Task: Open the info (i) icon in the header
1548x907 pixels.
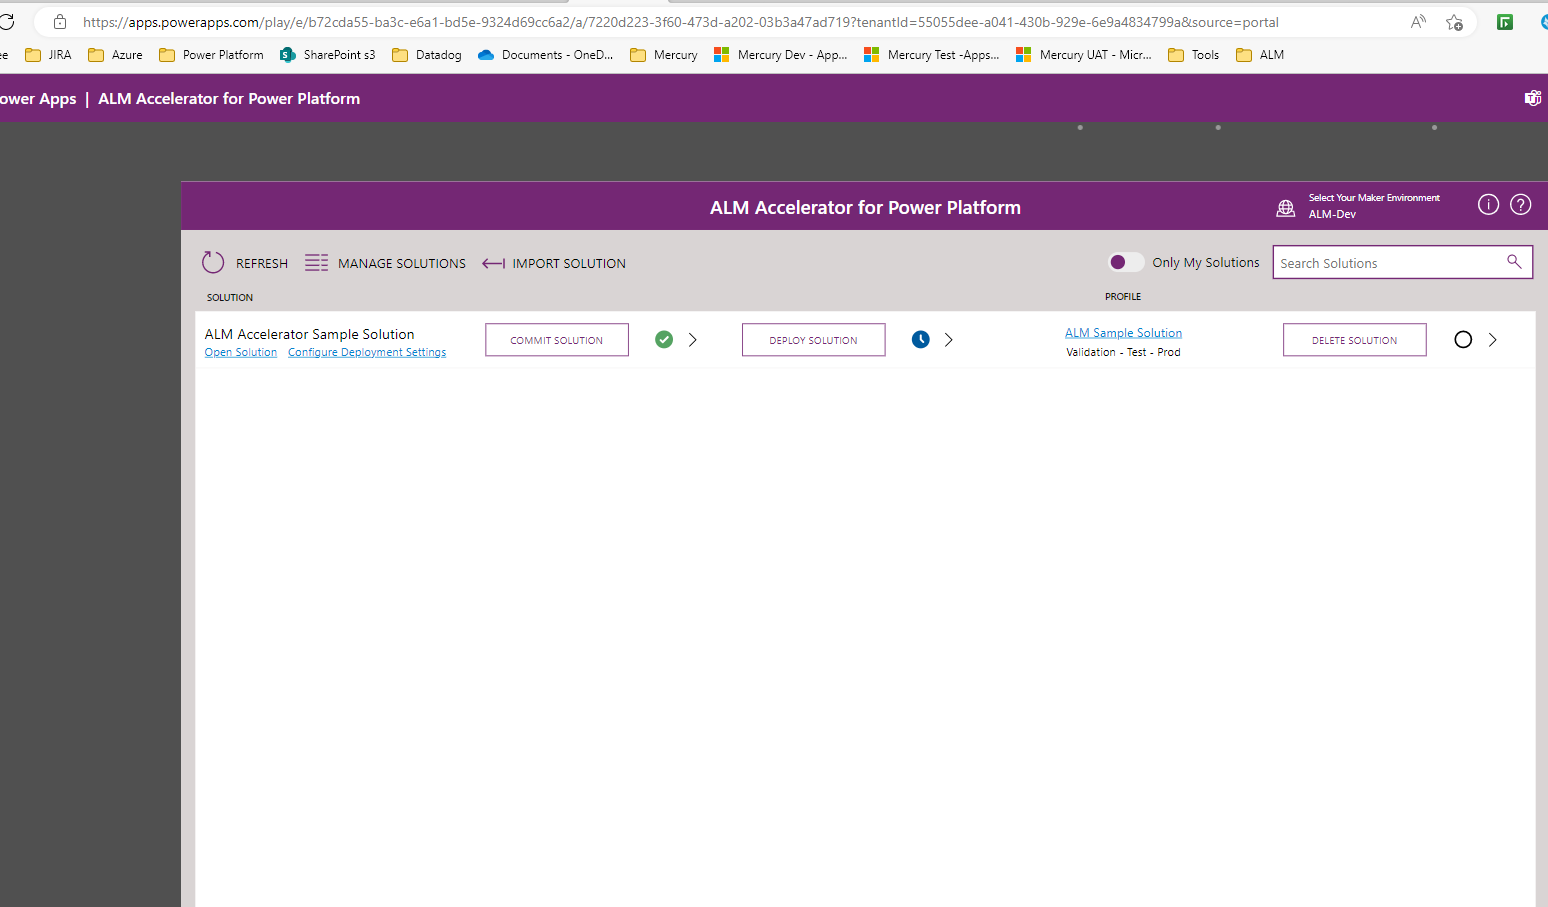Action: click(x=1488, y=204)
